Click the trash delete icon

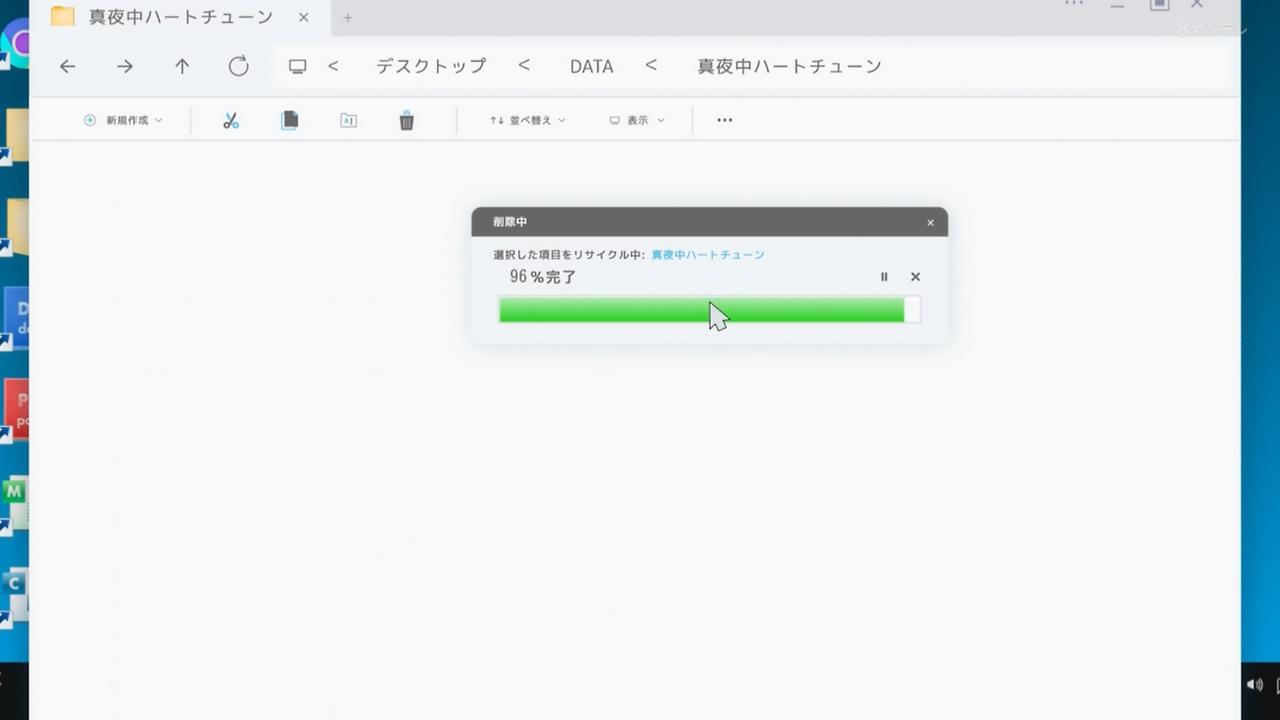coord(406,121)
